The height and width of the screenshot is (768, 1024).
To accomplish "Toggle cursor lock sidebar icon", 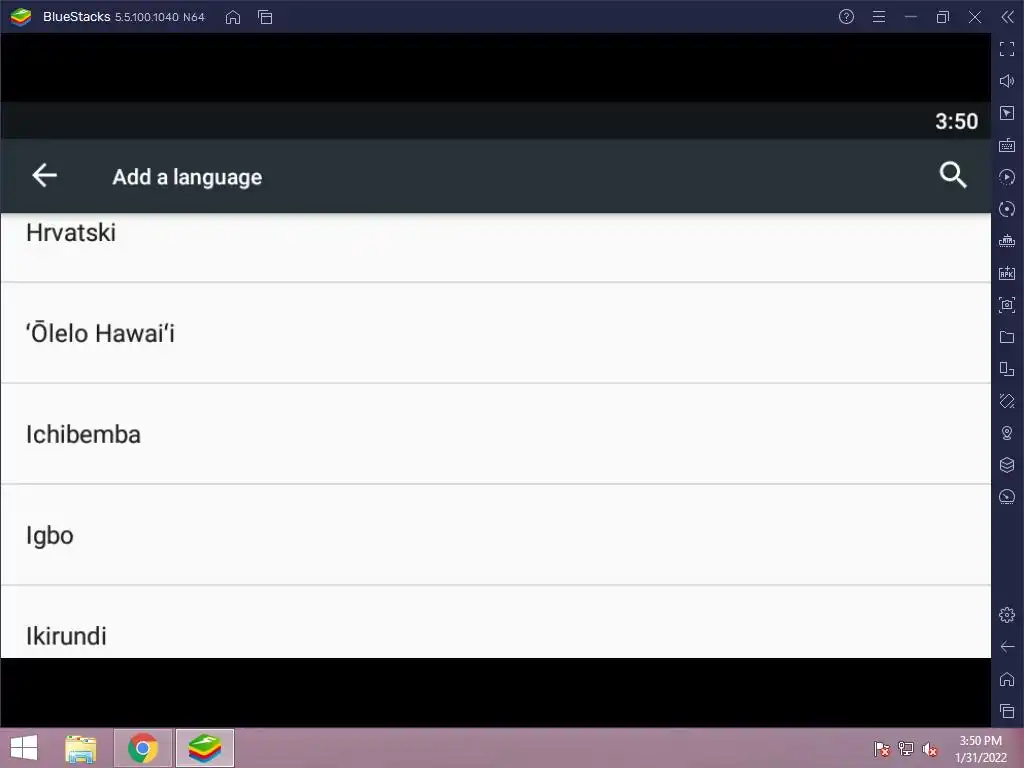I will 1007,112.
